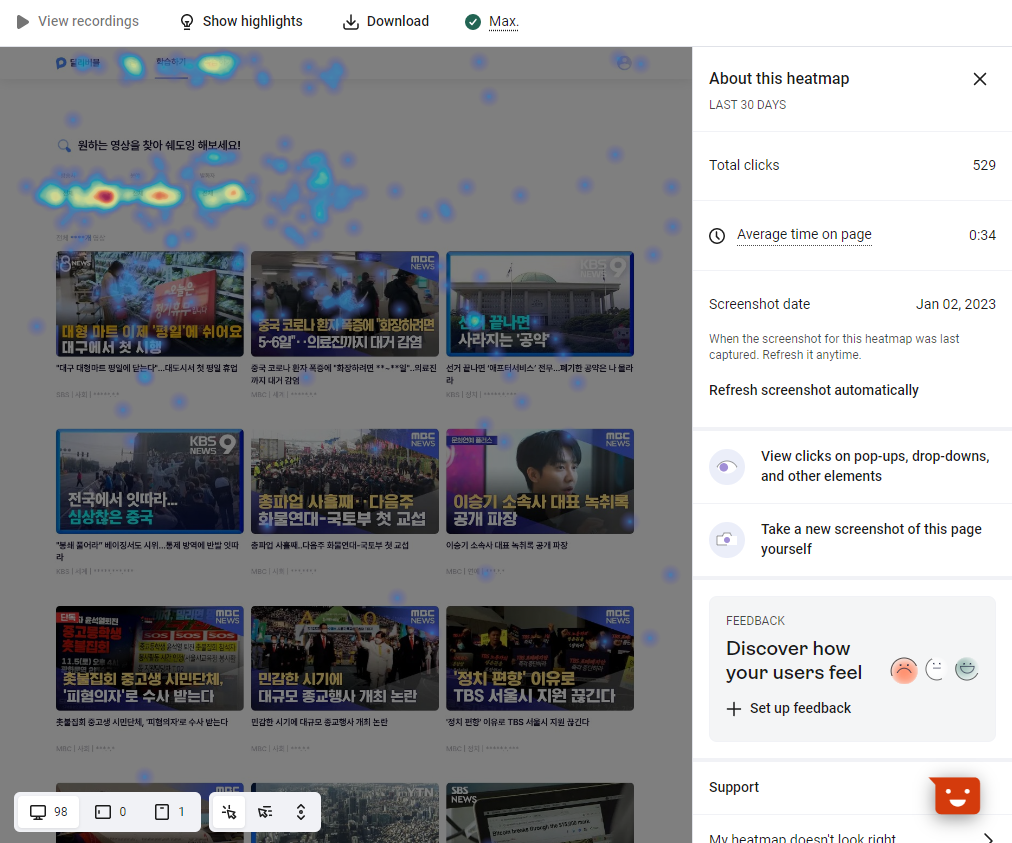
Task: Click the Download arrow icon
Action: (350, 22)
